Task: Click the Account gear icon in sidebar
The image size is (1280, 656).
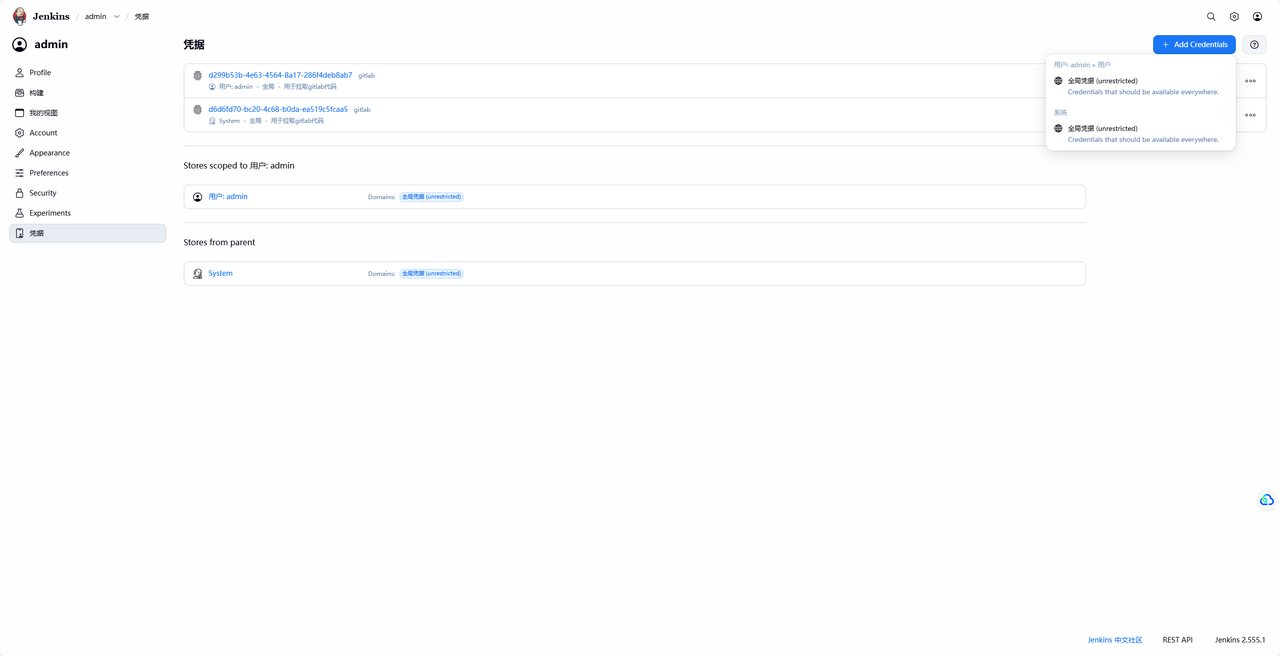Action: click(x=19, y=133)
